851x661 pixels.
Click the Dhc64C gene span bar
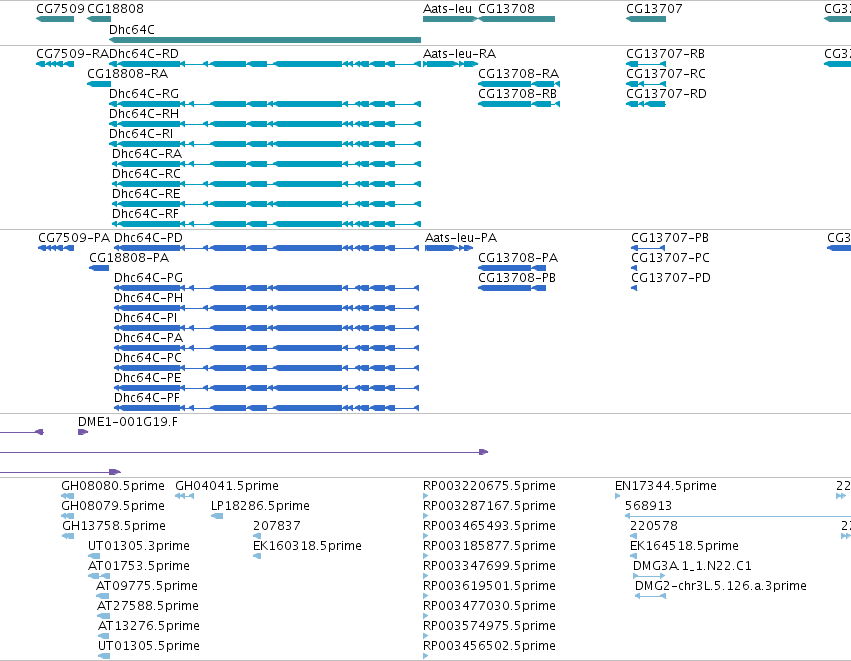click(265, 40)
